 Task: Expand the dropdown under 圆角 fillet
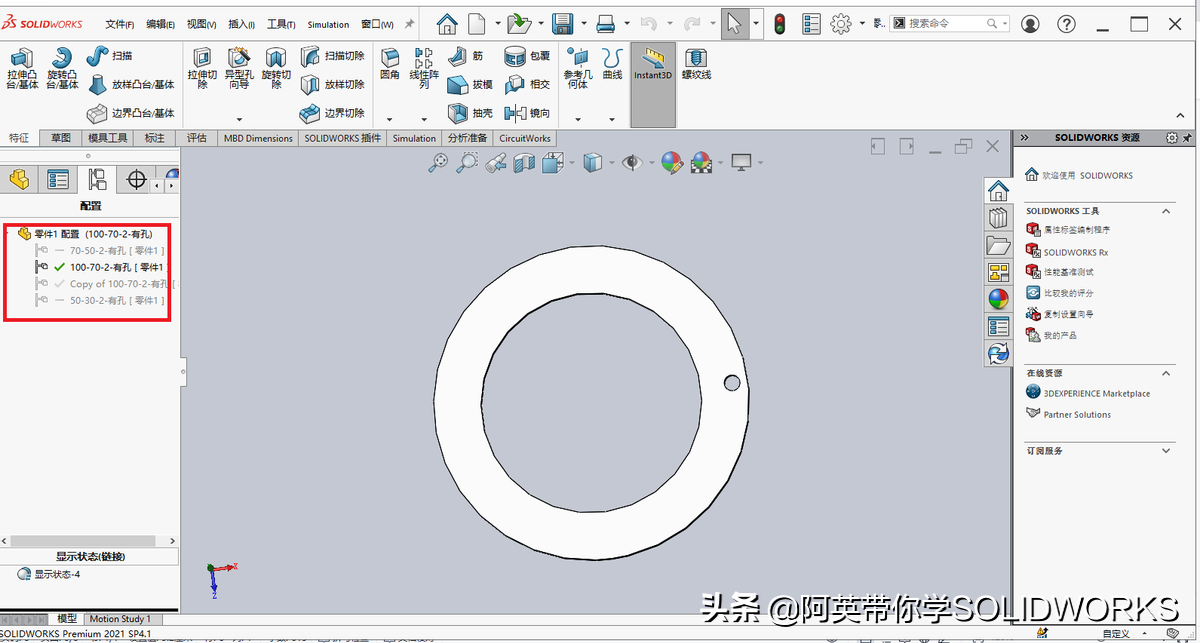(390, 118)
